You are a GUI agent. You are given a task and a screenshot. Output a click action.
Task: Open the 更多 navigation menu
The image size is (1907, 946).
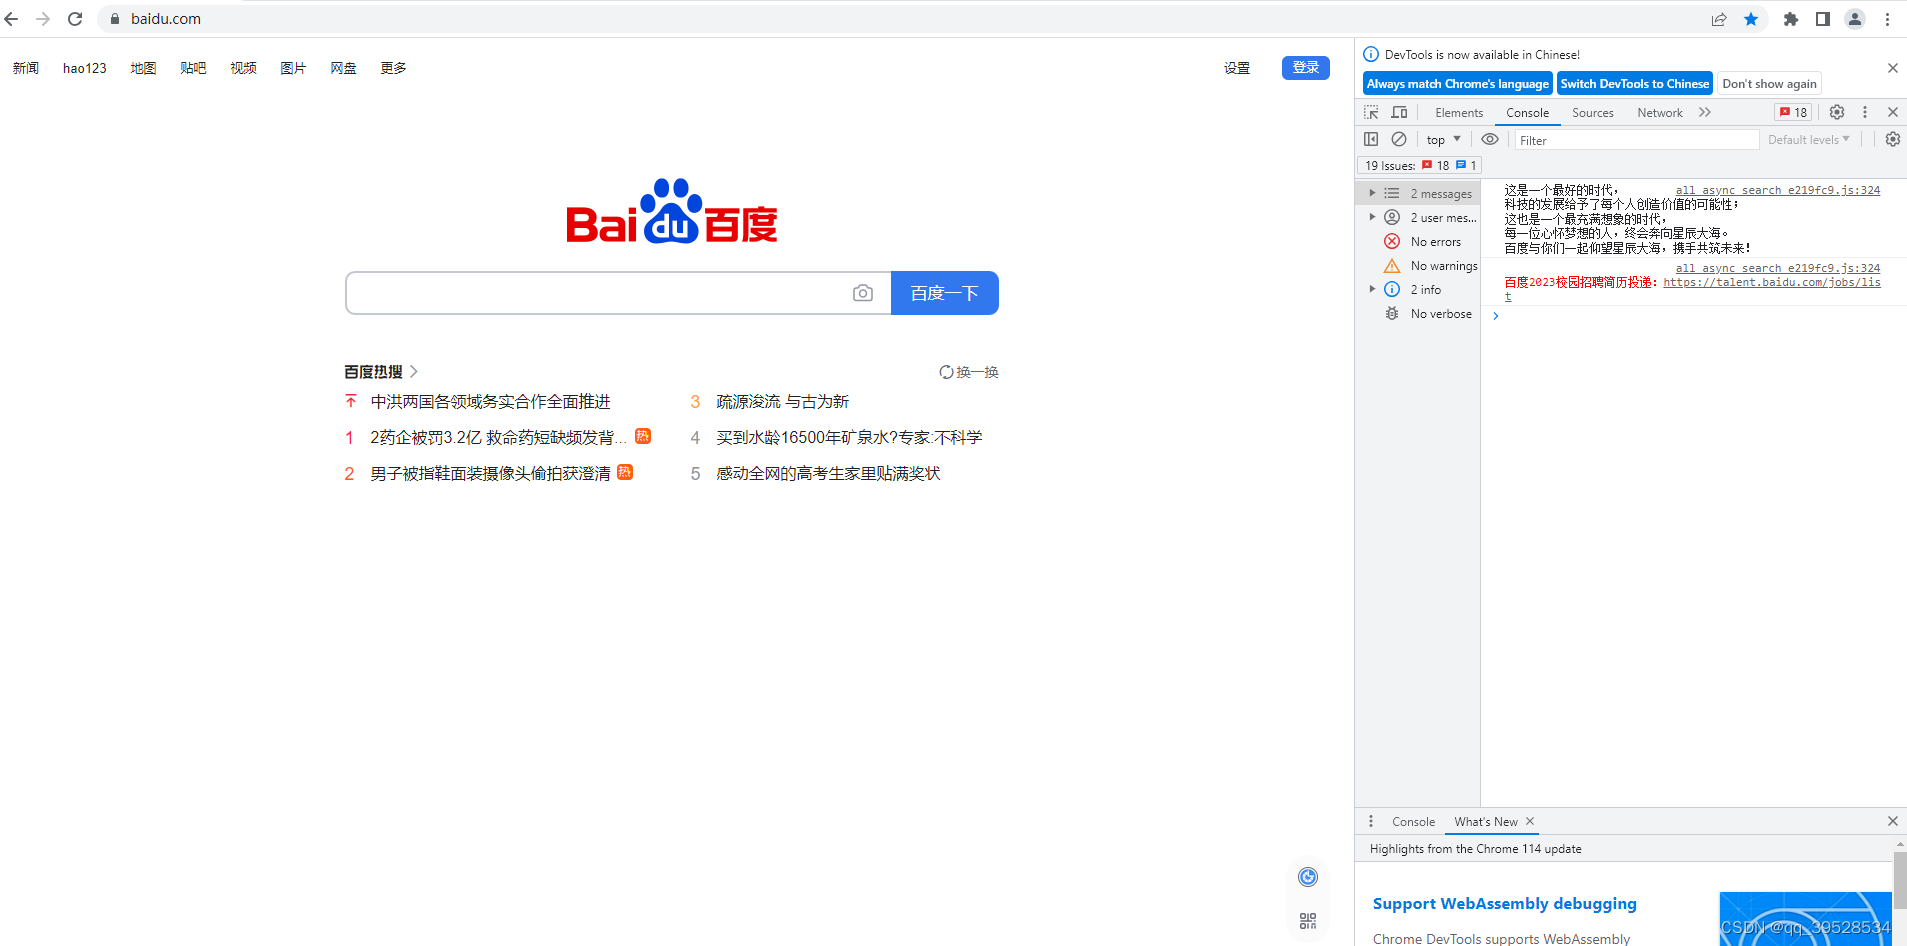[393, 68]
